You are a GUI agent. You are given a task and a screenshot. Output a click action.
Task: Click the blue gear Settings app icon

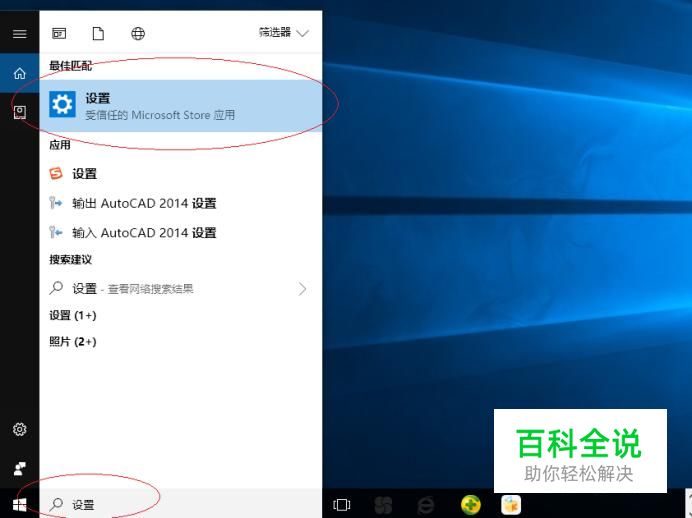coord(62,105)
